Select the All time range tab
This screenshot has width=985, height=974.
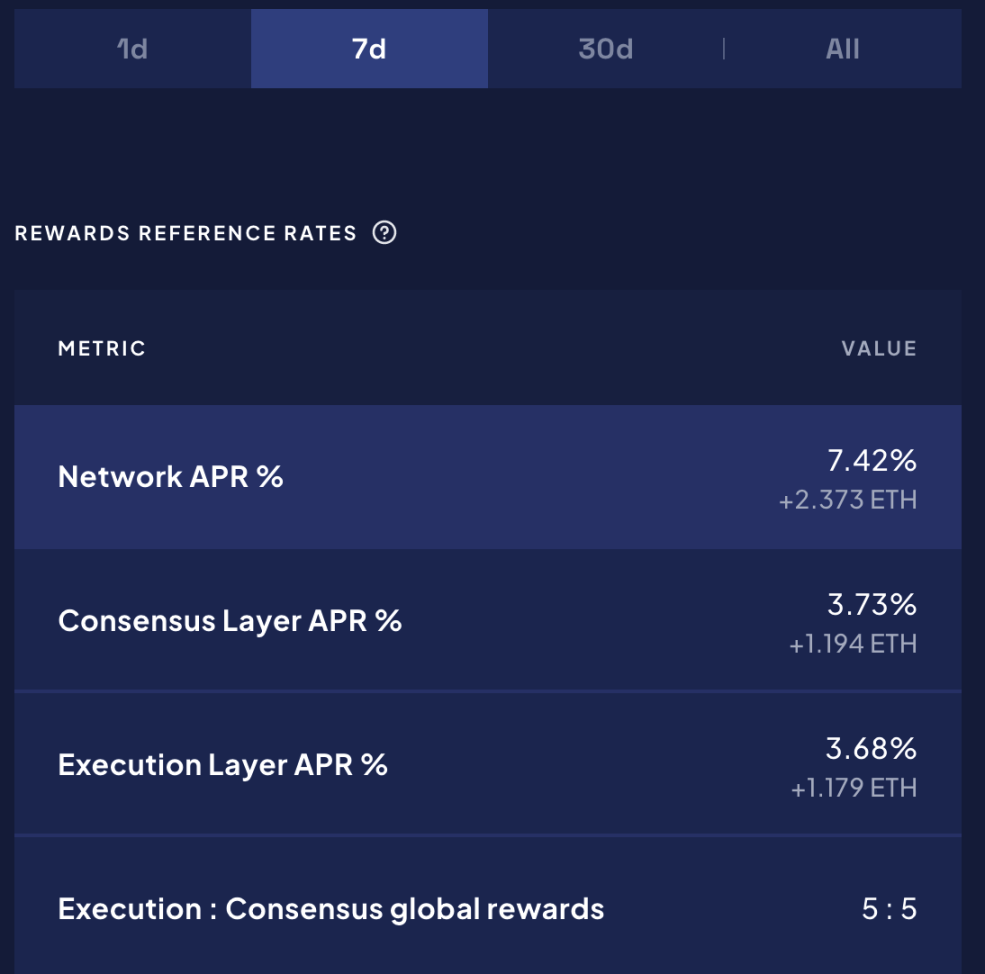[842, 48]
